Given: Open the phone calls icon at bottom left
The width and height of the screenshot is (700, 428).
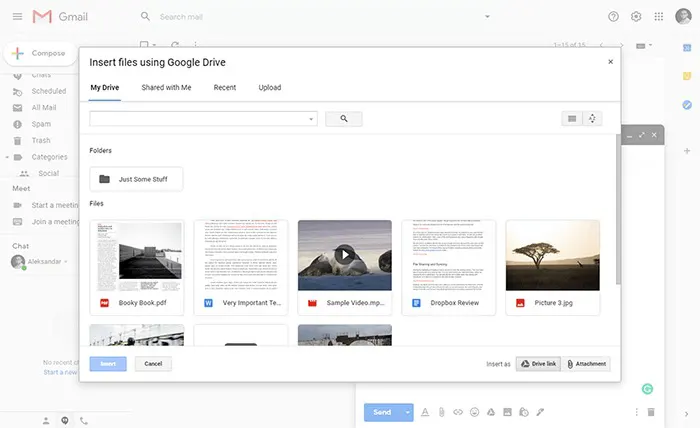Looking at the screenshot, I should coord(83,420).
